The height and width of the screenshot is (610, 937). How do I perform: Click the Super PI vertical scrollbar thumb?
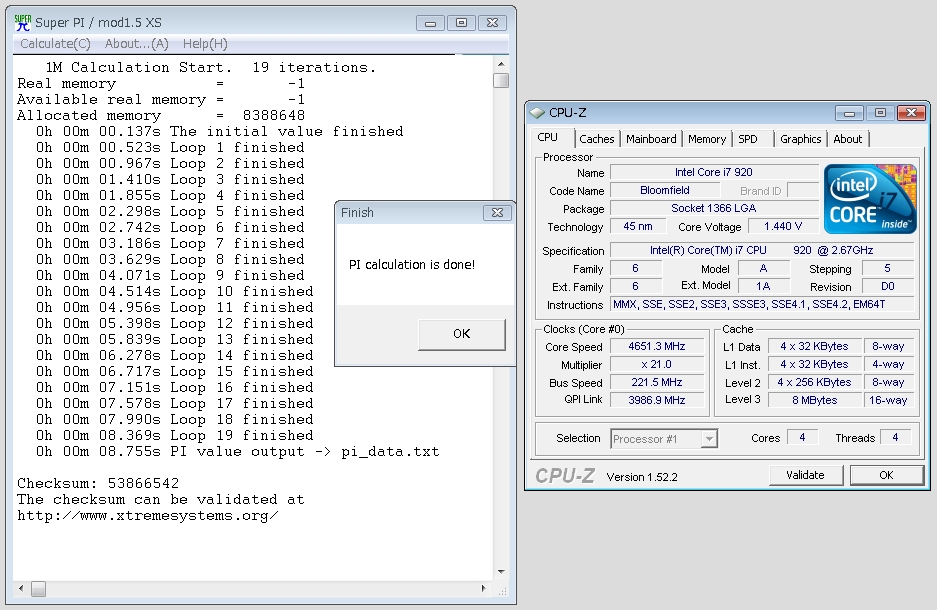(x=501, y=80)
